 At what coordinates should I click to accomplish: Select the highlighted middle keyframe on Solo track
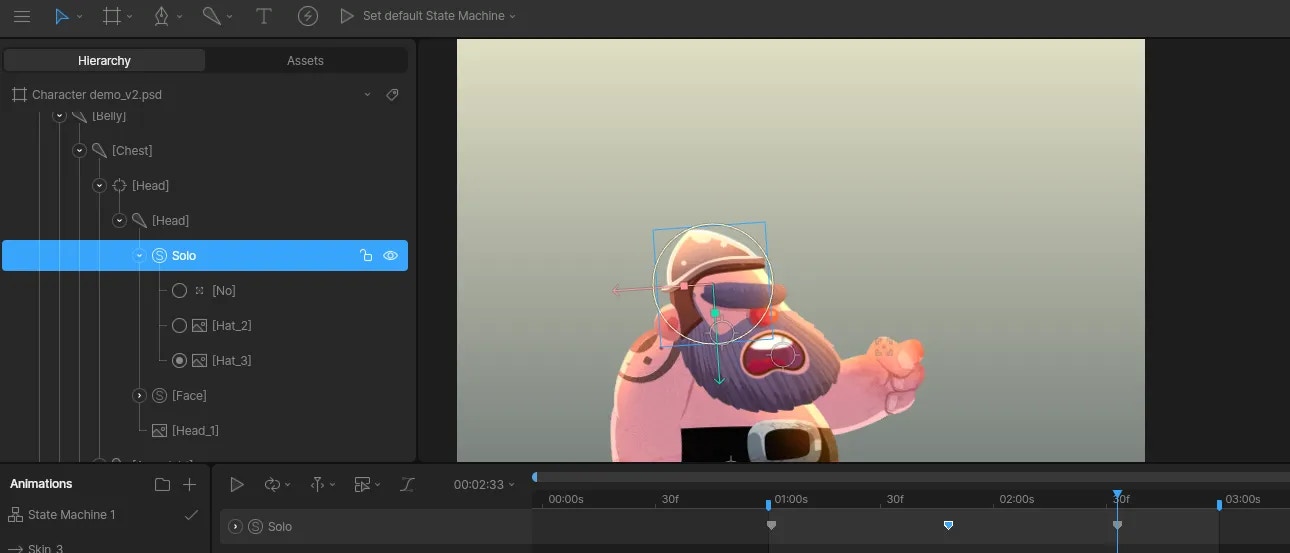(x=948, y=525)
